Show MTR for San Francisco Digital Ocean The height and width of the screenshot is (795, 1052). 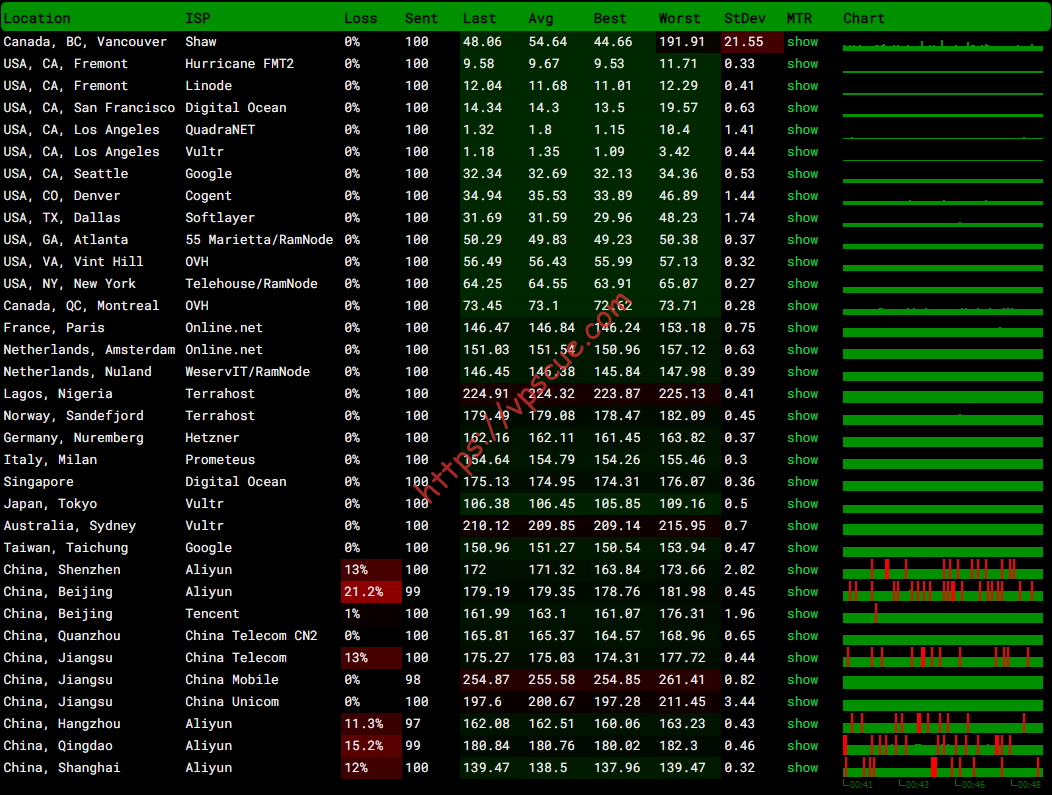tap(802, 108)
